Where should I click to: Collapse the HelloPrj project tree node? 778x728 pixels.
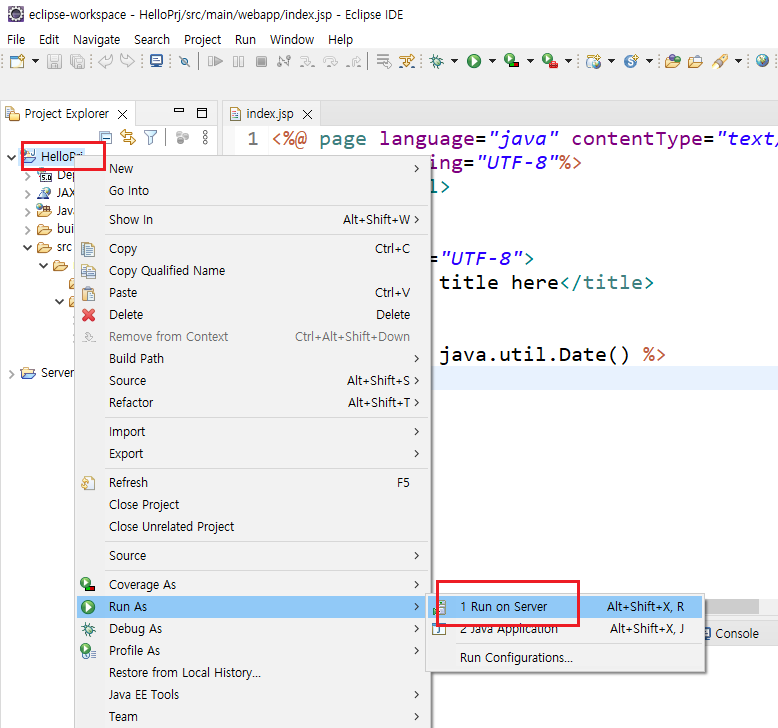(11, 157)
